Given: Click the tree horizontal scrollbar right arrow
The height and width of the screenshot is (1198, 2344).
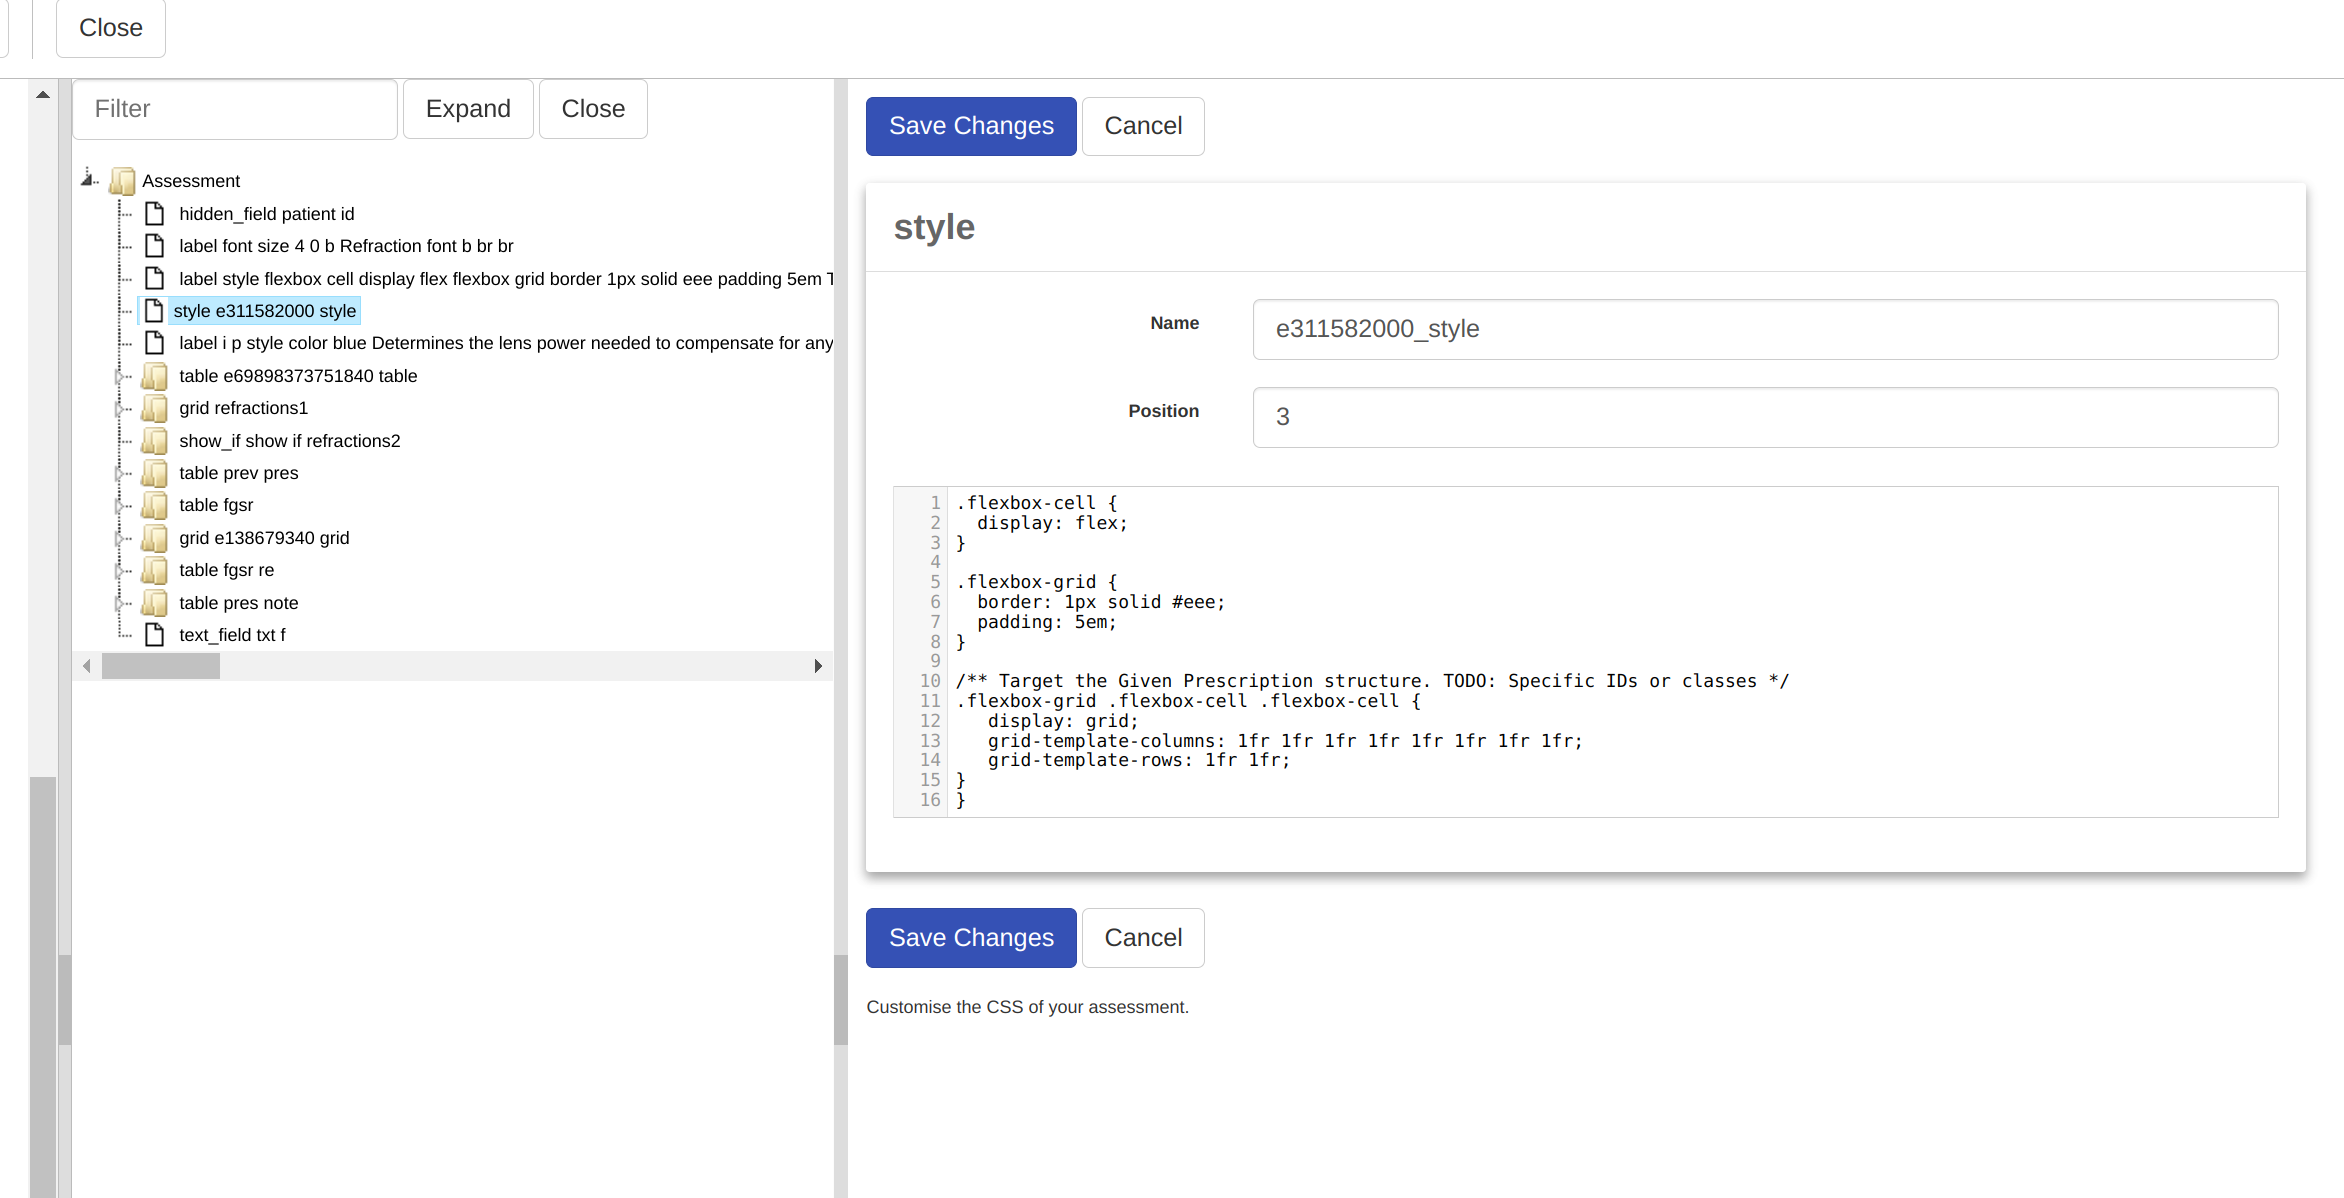Looking at the screenshot, I should point(818,666).
